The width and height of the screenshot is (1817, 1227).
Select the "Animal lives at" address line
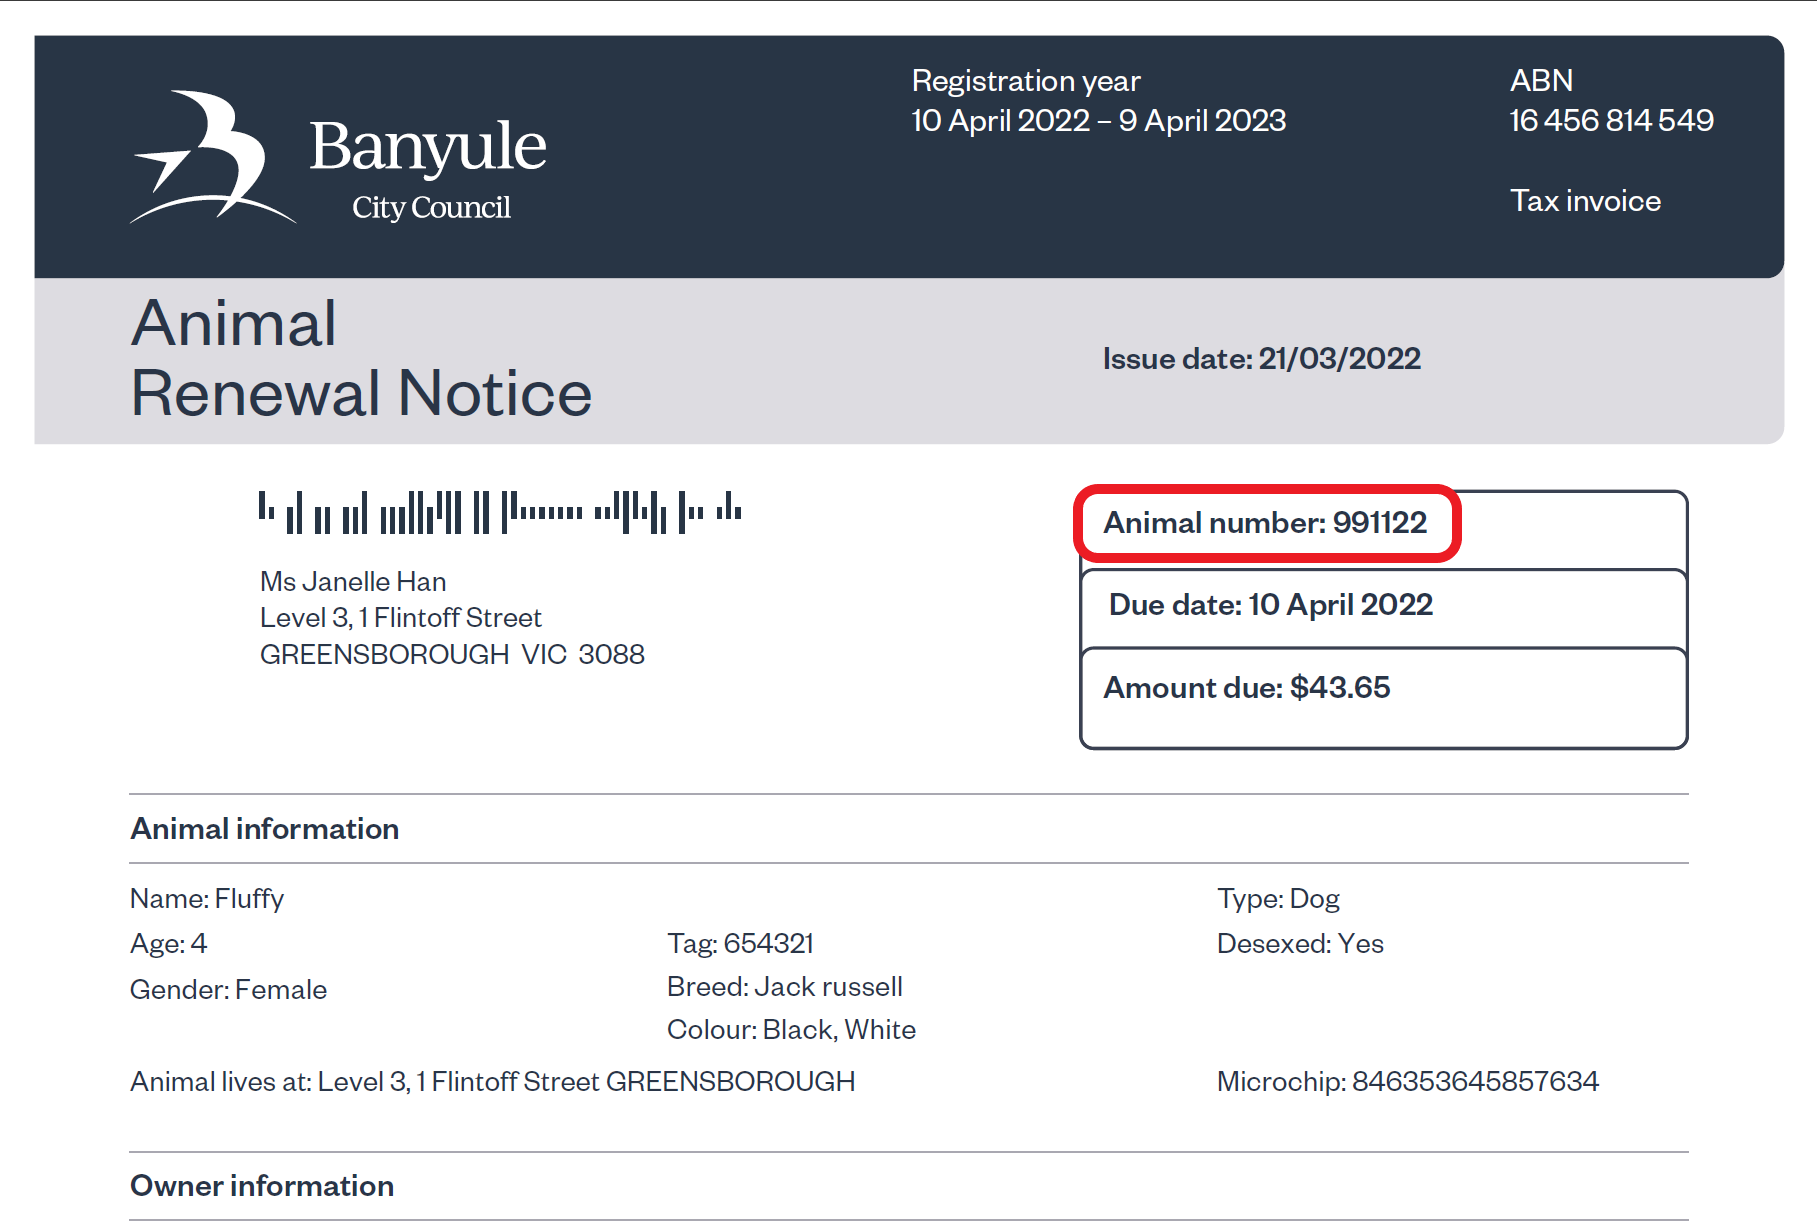493,1082
